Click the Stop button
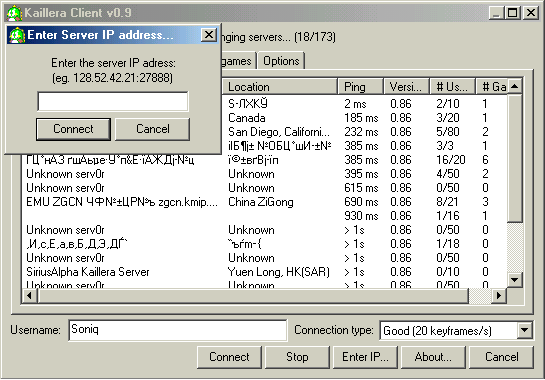 click(297, 357)
